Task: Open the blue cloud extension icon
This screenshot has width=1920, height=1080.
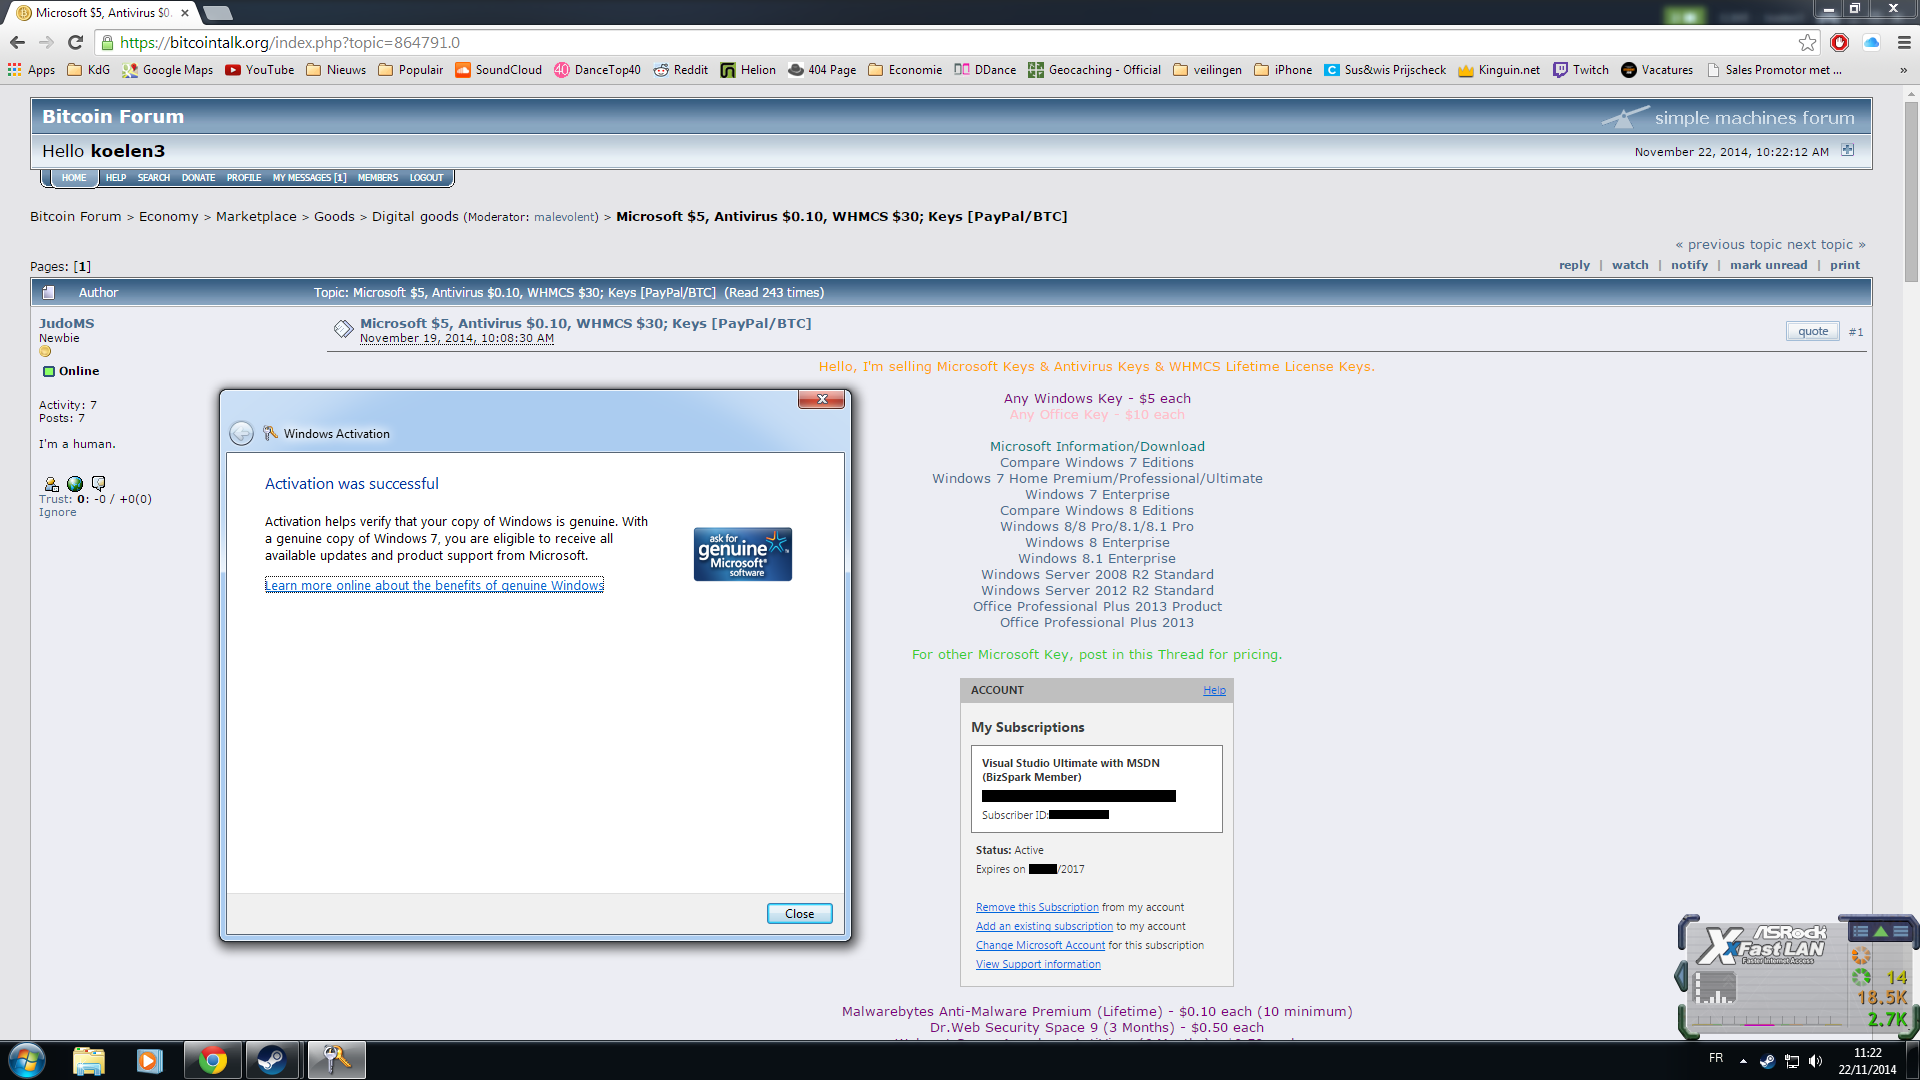Action: click(x=1871, y=42)
